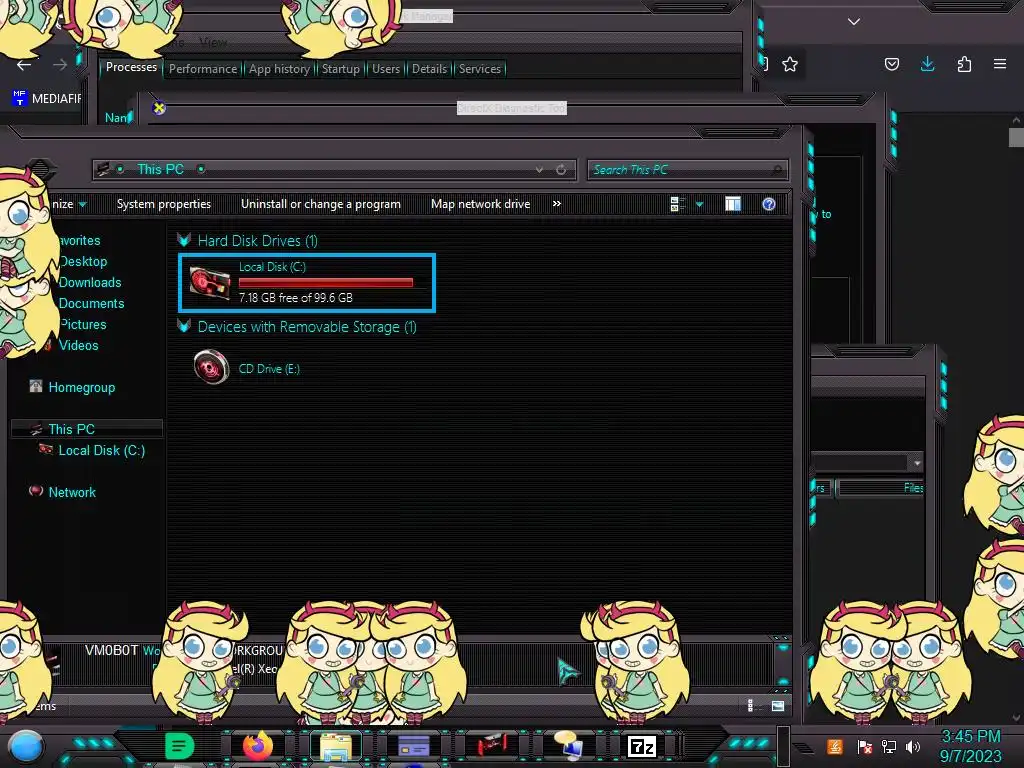1024x768 pixels.
Task: Select Homegroup in the navigation pane
Action: click(x=82, y=387)
